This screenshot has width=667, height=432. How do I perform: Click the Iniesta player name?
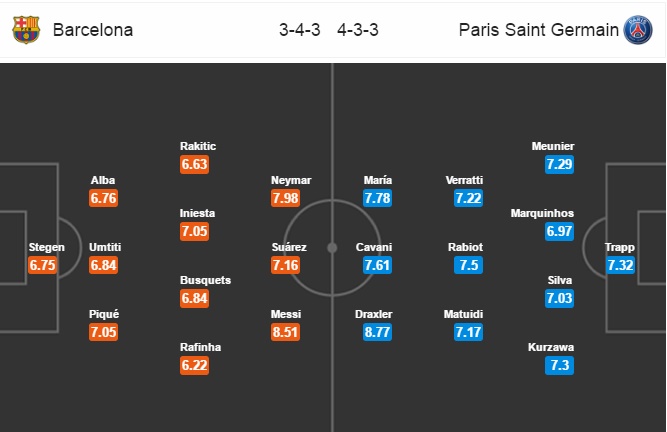pos(197,213)
